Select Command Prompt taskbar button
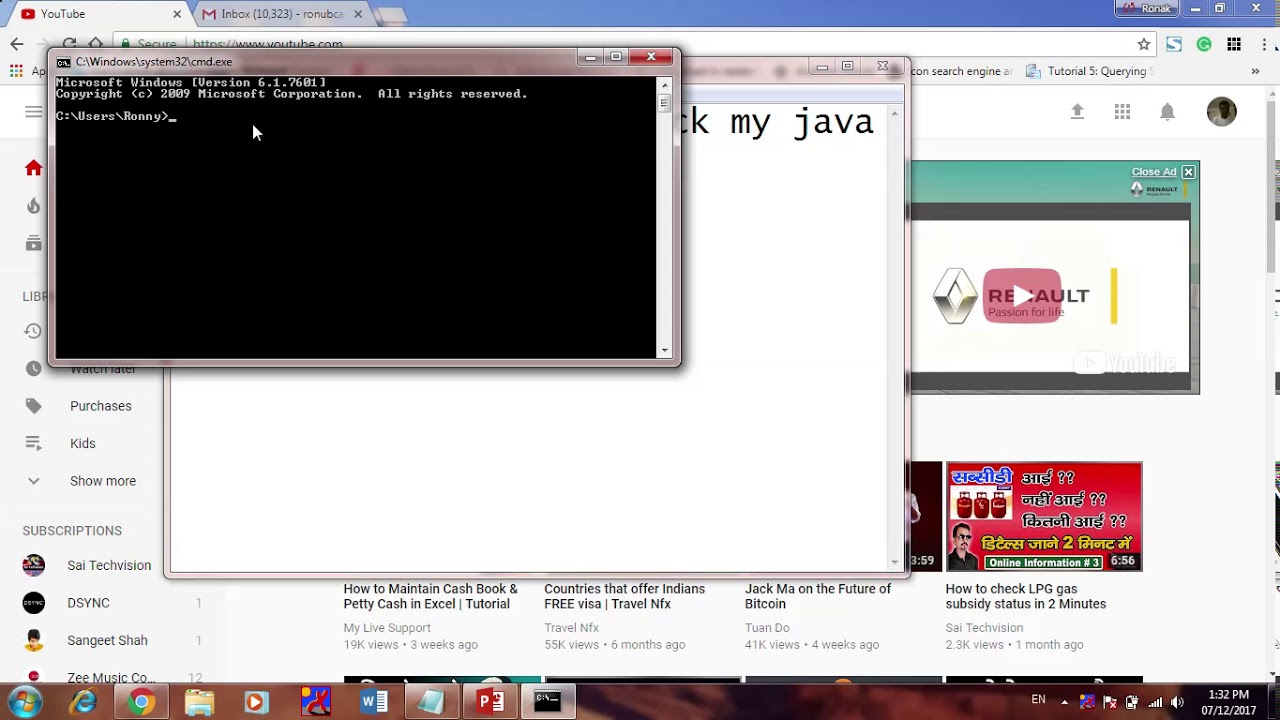 (547, 701)
